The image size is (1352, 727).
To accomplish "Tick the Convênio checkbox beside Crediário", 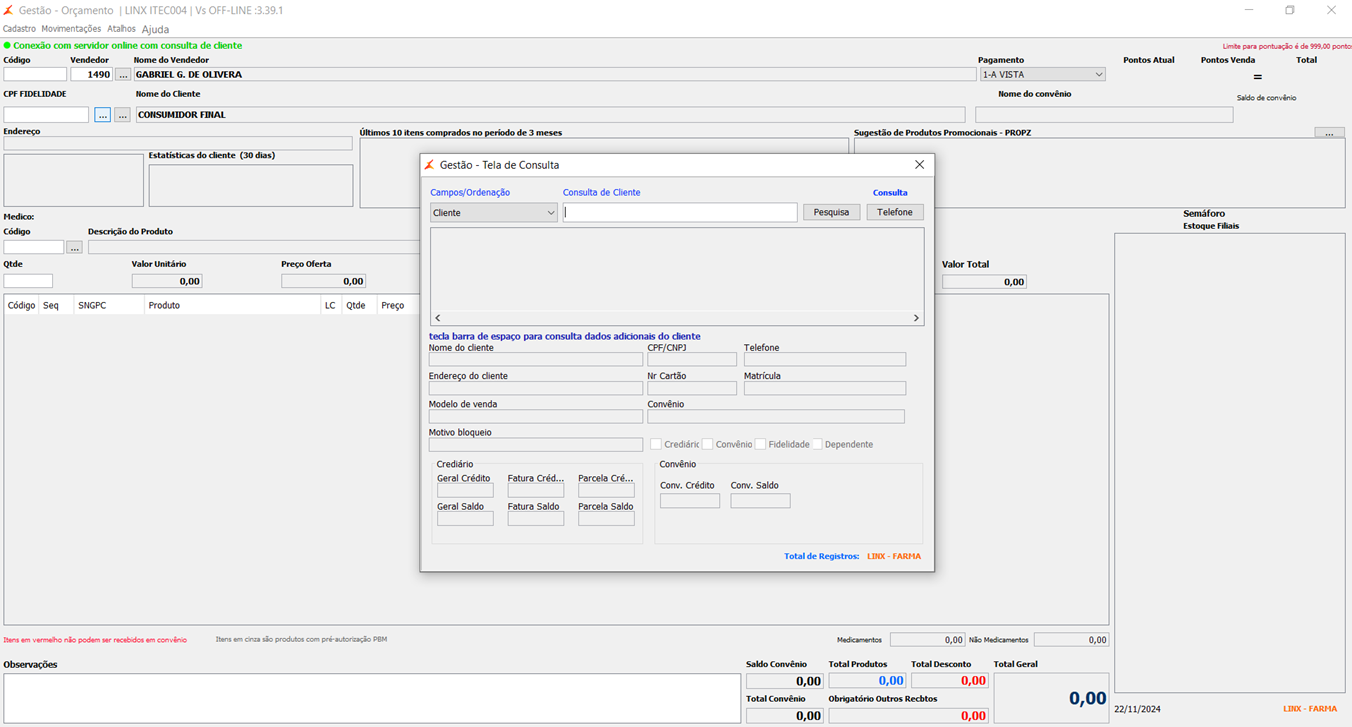I will [707, 444].
